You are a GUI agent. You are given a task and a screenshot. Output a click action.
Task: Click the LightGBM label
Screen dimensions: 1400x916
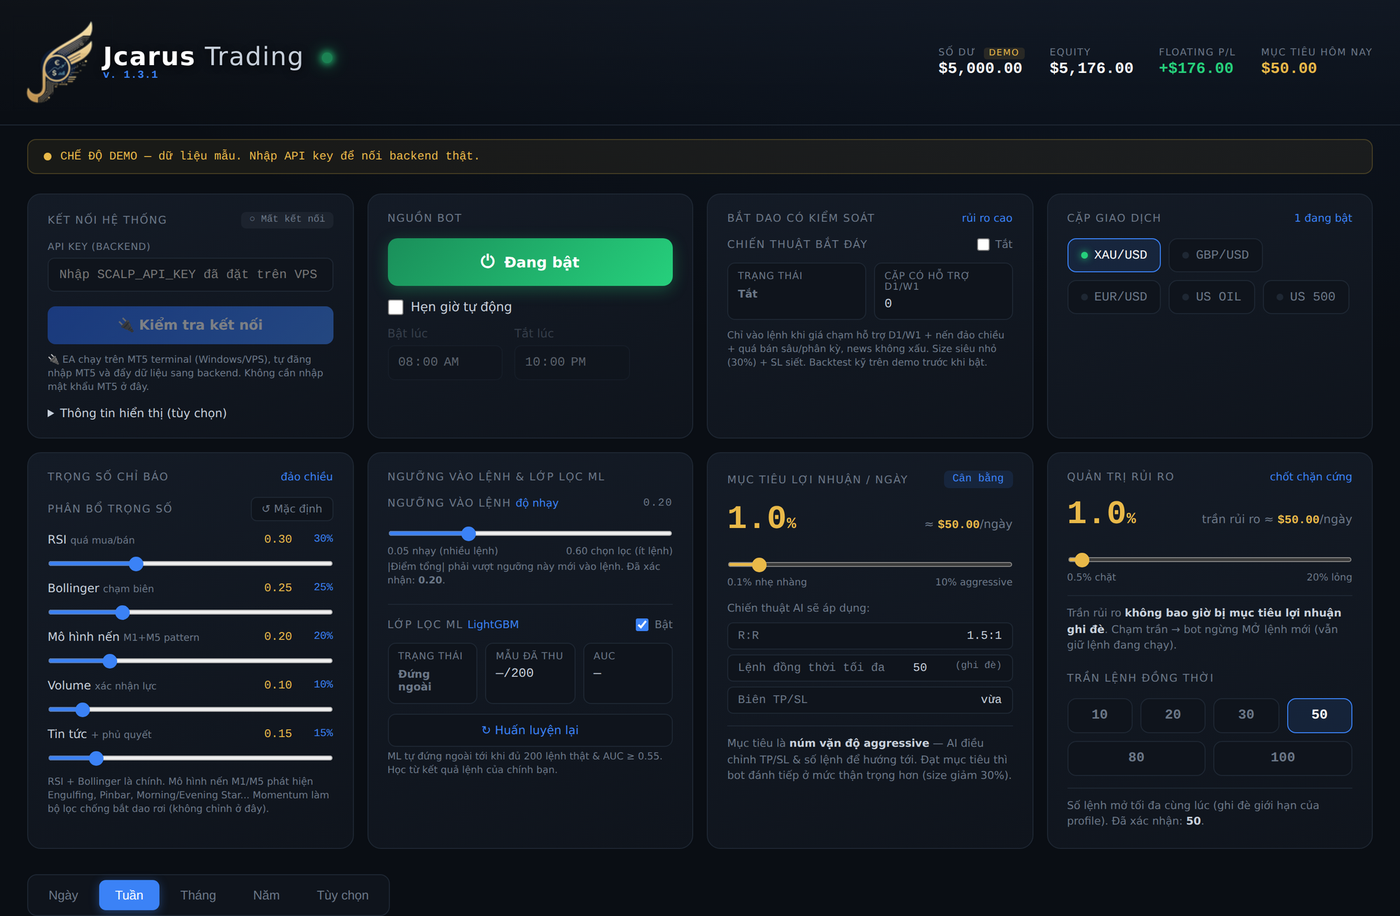pos(493,625)
